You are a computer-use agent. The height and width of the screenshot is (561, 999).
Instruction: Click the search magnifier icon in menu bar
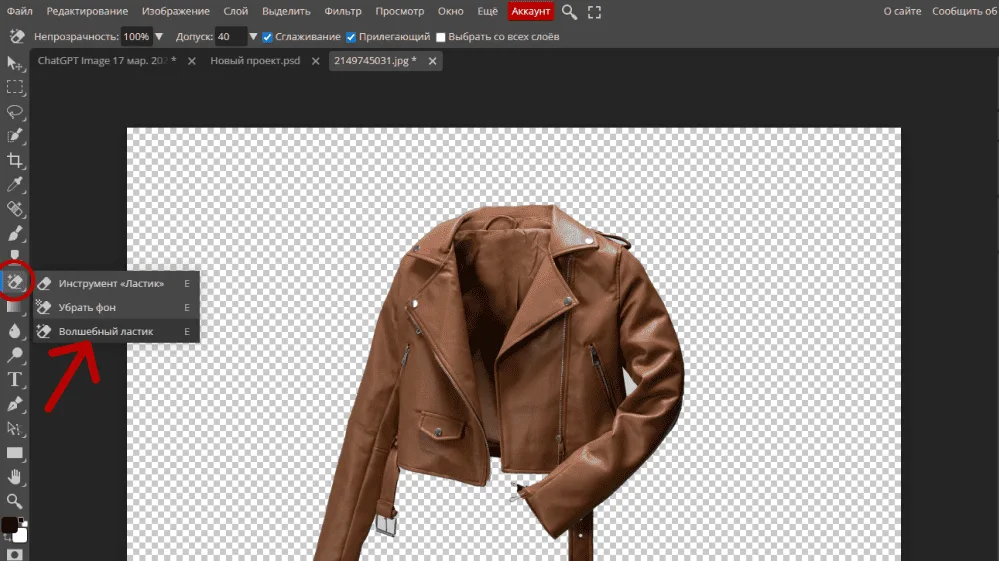coord(569,12)
